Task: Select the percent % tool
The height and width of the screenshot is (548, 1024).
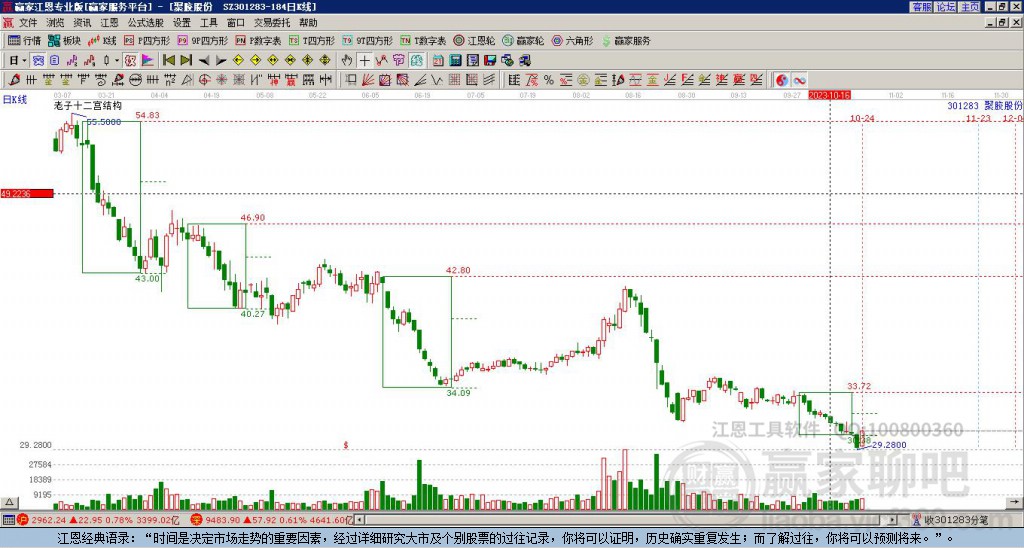Action: pos(549,80)
